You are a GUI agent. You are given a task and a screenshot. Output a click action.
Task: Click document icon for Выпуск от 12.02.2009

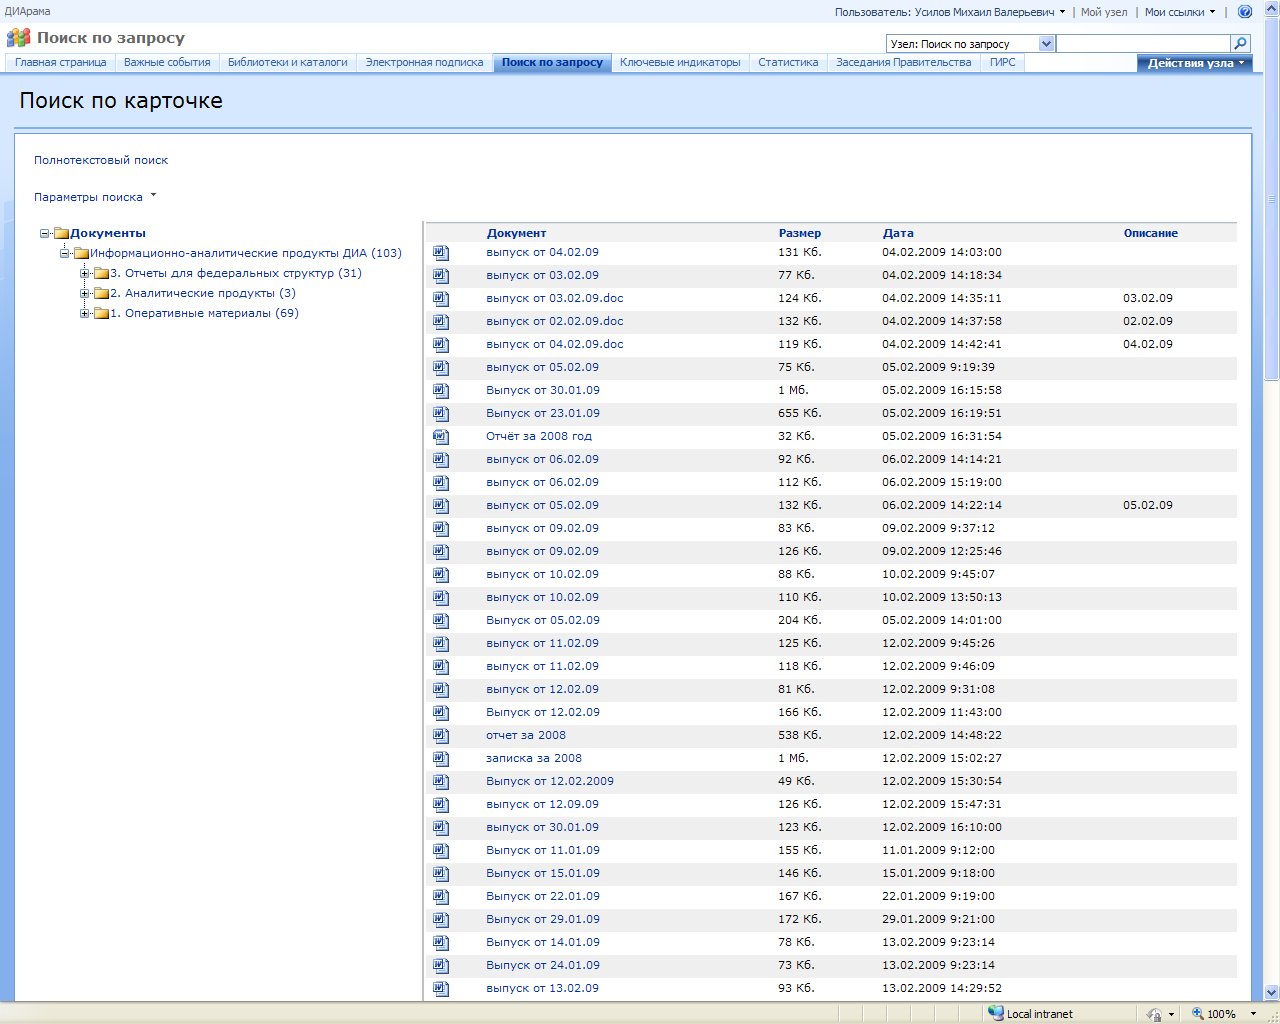click(441, 782)
